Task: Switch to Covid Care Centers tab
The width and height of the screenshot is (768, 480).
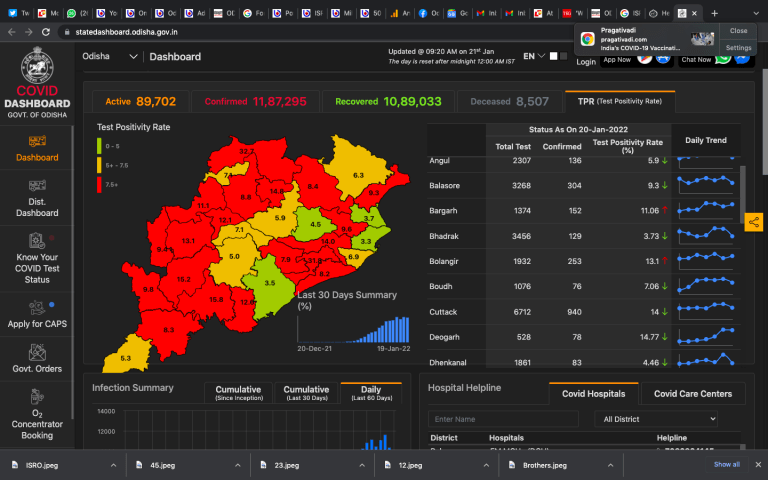Action: click(x=692, y=394)
